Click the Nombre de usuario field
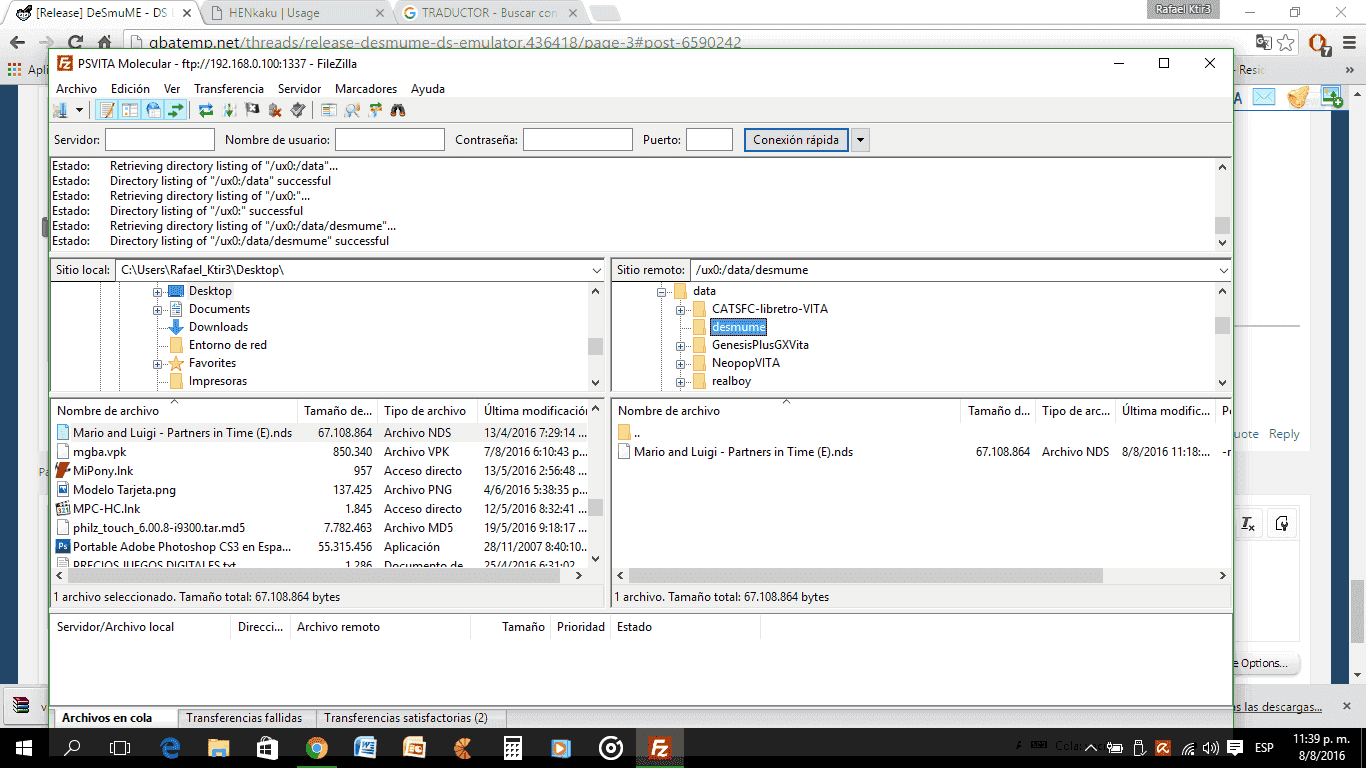The width and height of the screenshot is (1366, 768). [390, 140]
